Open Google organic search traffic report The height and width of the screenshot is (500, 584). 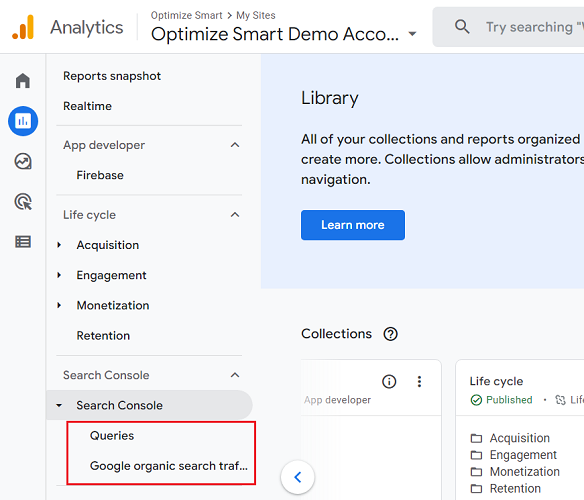pos(169,466)
